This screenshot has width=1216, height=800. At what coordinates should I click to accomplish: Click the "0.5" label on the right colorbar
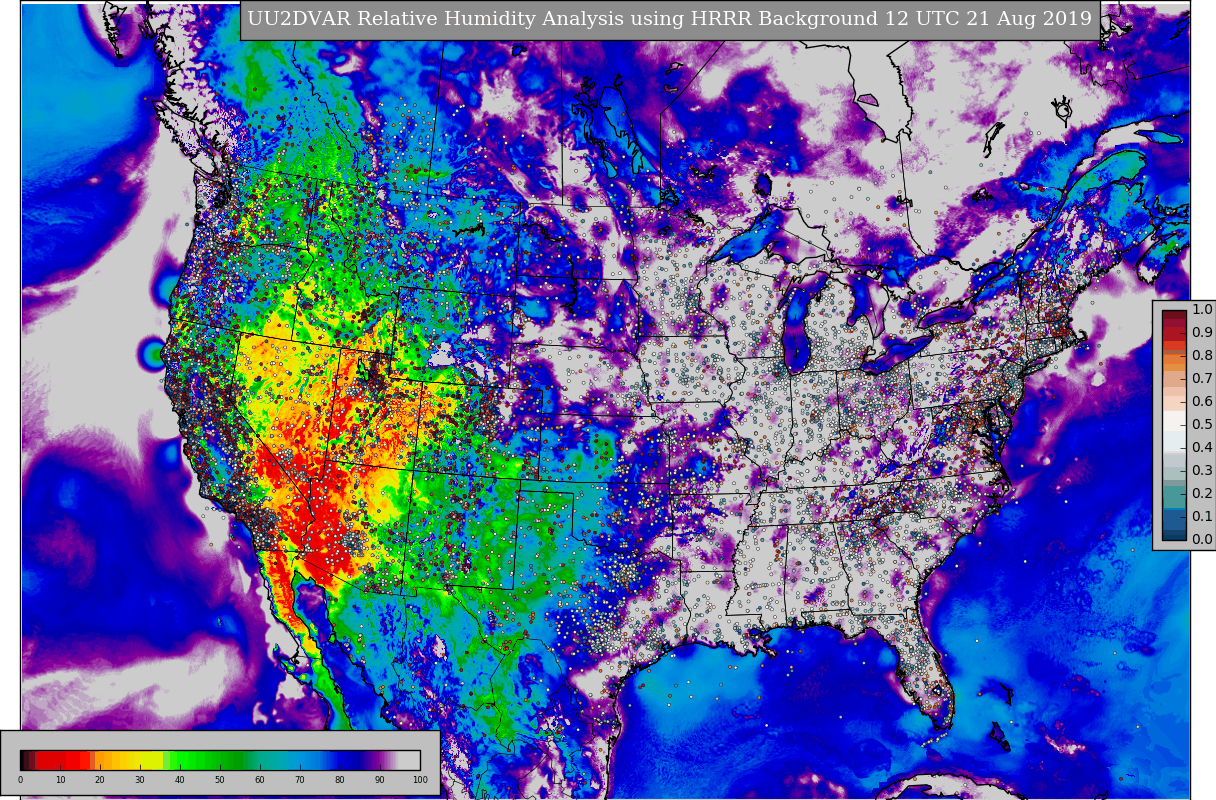(x=1202, y=425)
